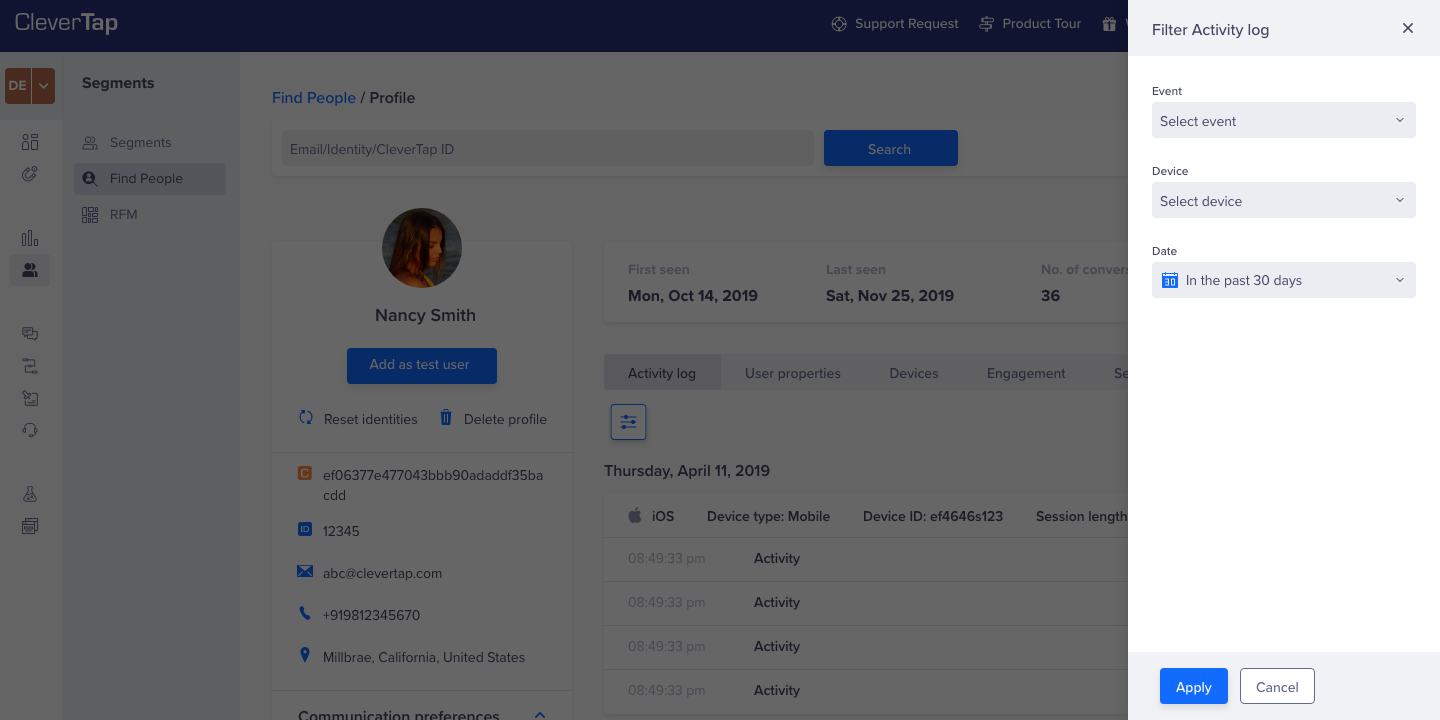Click the activity log filter sliders icon

tap(628, 422)
